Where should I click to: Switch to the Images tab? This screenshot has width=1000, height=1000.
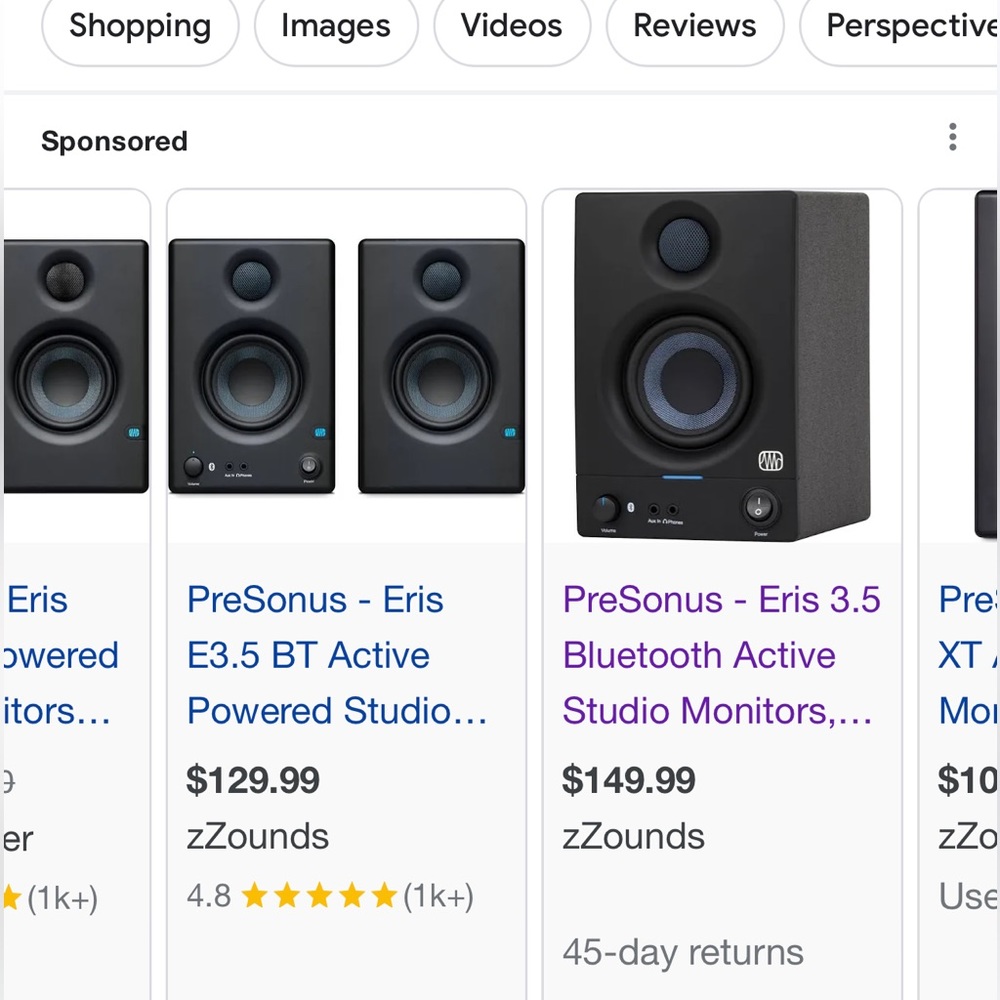click(x=335, y=27)
